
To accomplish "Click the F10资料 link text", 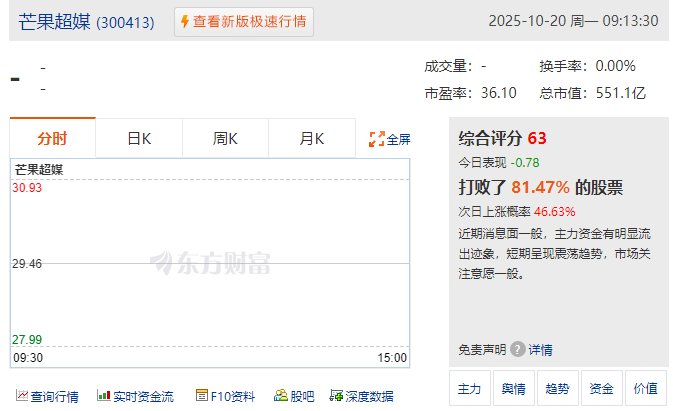I will (233, 396).
